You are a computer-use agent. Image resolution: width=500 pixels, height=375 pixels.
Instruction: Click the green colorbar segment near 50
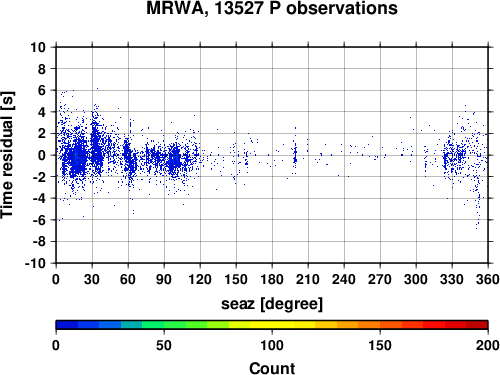tap(164, 325)
